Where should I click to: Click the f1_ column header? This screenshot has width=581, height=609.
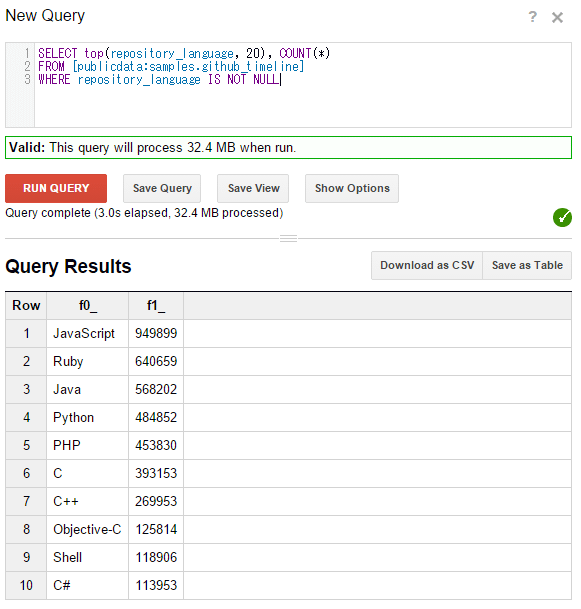pos(156,306)
